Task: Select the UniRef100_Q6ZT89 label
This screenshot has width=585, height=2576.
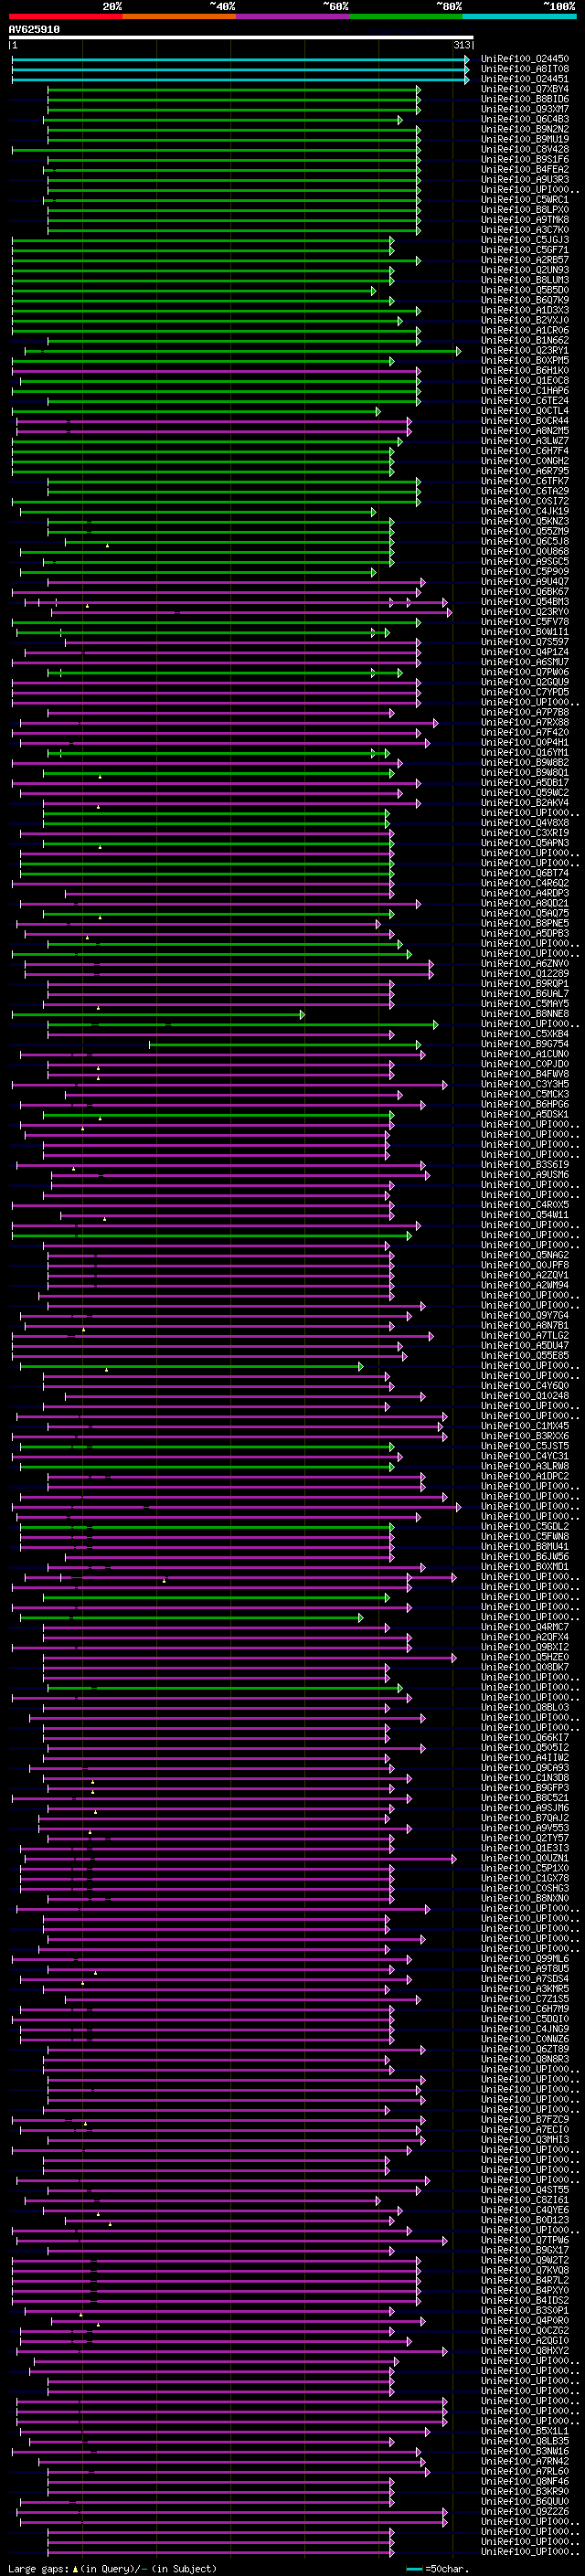Action: [x=525, y=2049]
